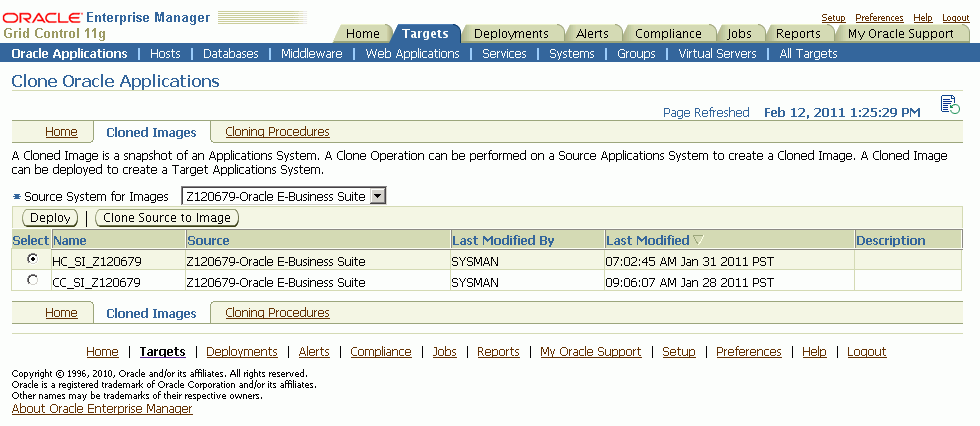The width and height of the screenshot is (980, 426).
Task: Go to the Compliance top tab
Action: (x=668, y=34)
